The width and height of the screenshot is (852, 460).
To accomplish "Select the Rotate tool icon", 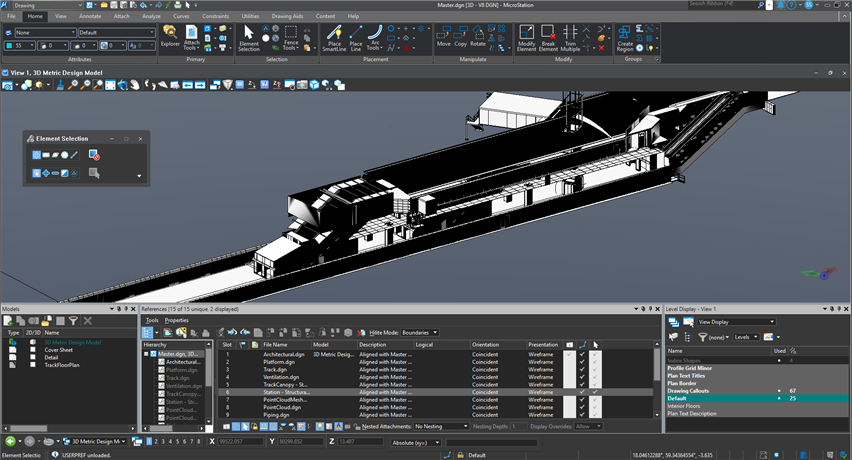I will tap(478, 36).
